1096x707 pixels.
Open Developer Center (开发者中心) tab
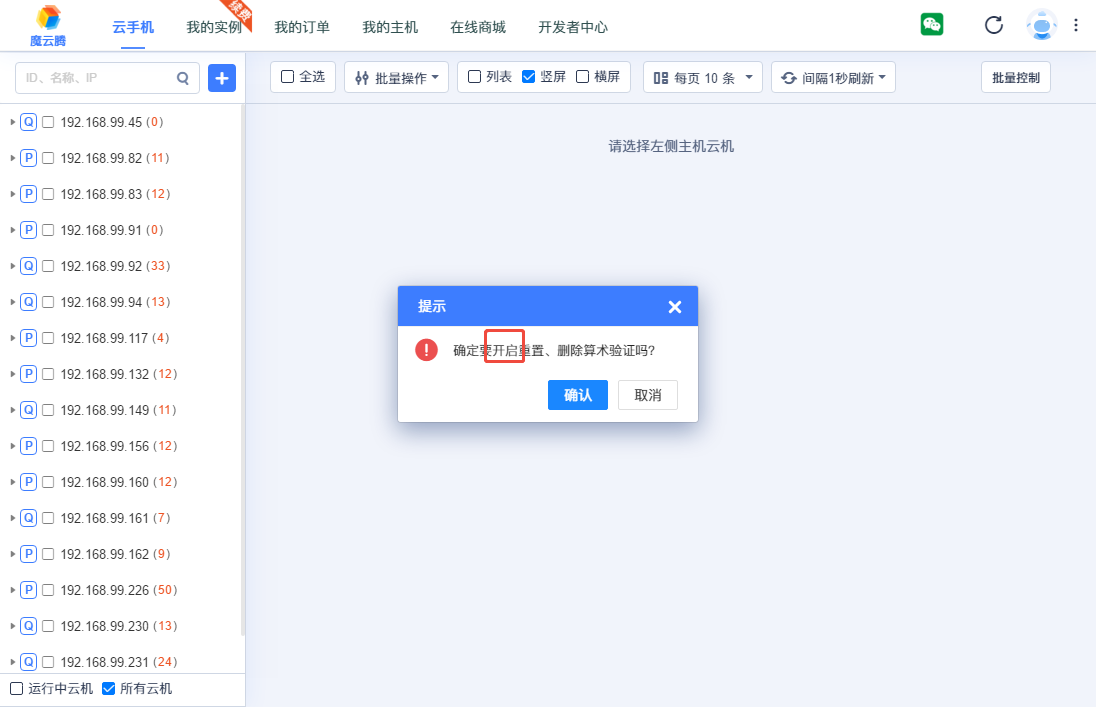coord(572,27)
